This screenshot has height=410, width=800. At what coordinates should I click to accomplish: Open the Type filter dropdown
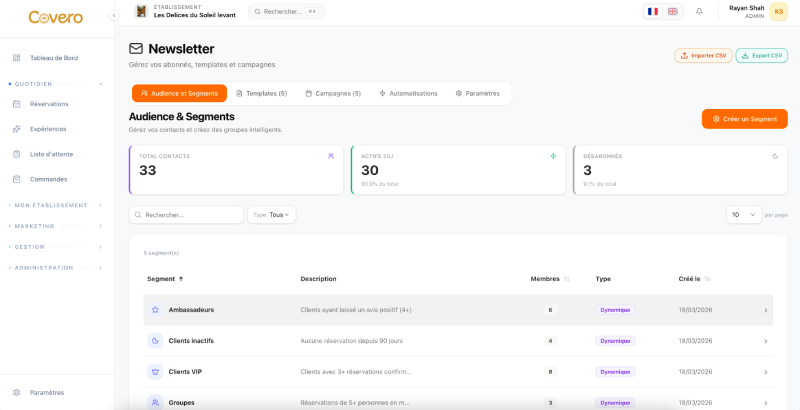tap(271, 215)
